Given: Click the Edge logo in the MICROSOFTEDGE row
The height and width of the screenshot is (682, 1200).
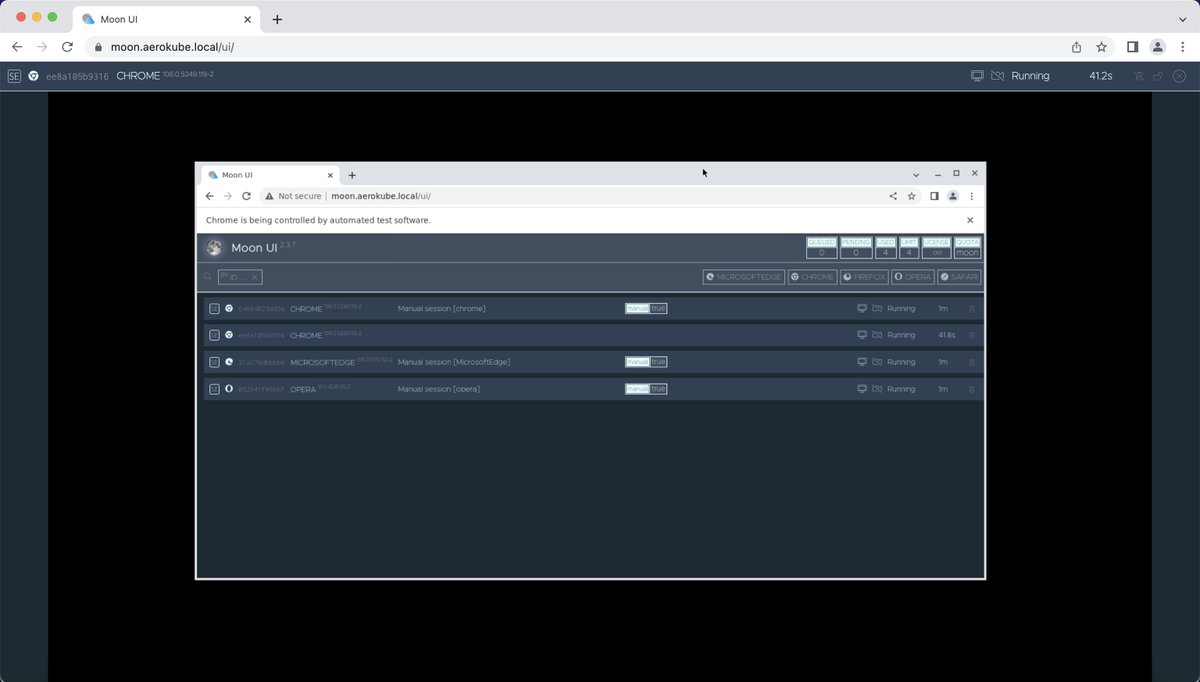Looking at the screenshot, I should click(229, 362).
